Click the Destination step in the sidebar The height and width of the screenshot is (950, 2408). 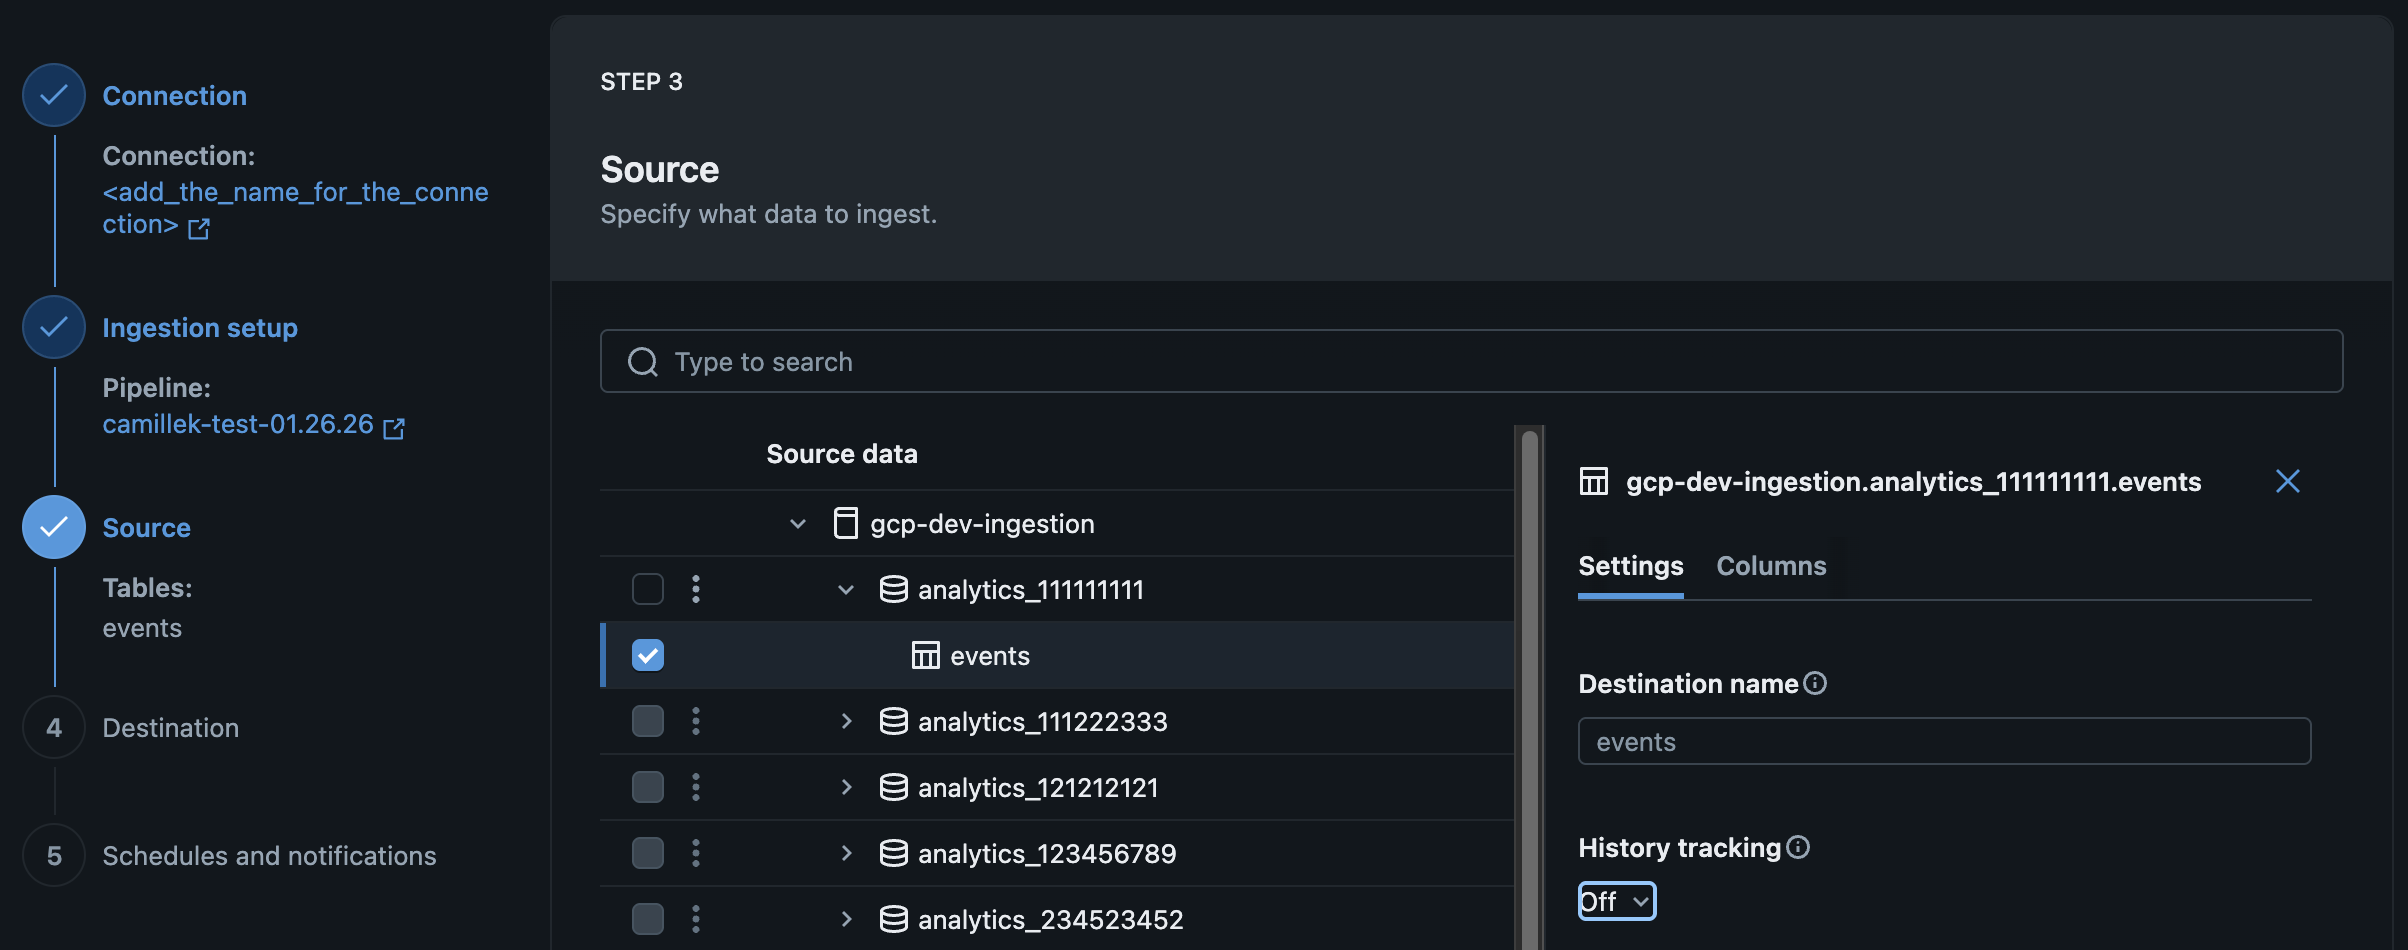(170, 727)
